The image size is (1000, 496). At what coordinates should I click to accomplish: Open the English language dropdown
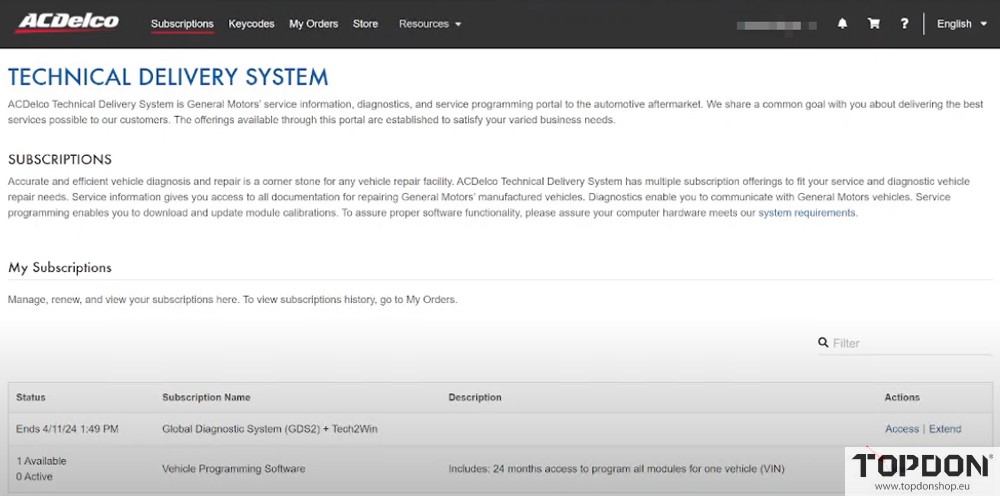tap(960, 24)
